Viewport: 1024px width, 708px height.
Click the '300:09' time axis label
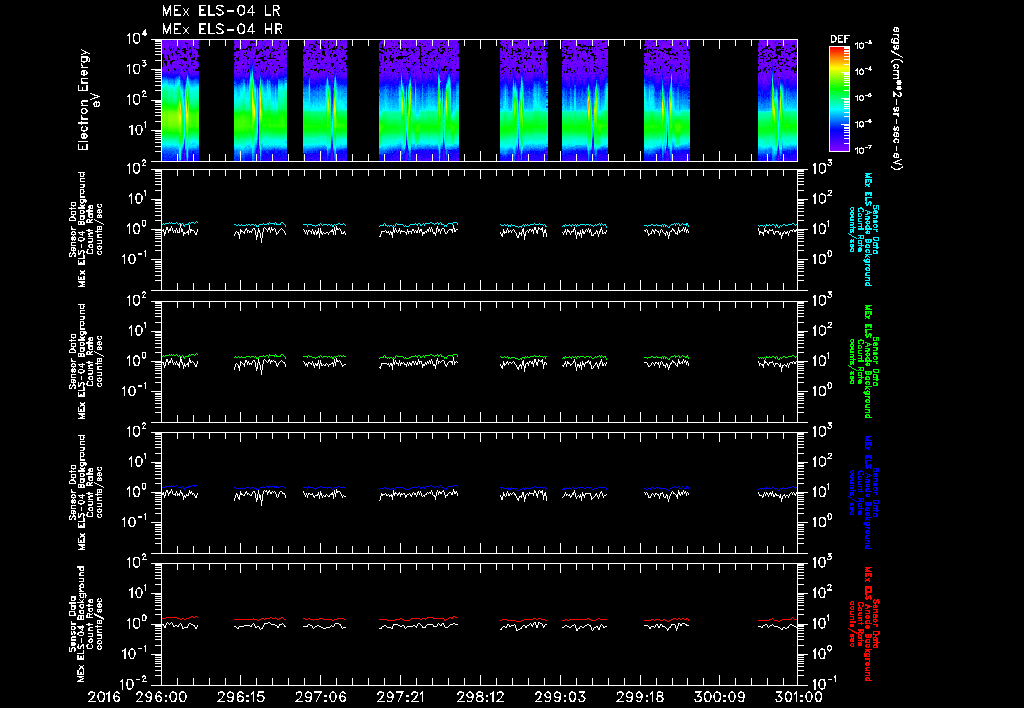coord(718,698)
